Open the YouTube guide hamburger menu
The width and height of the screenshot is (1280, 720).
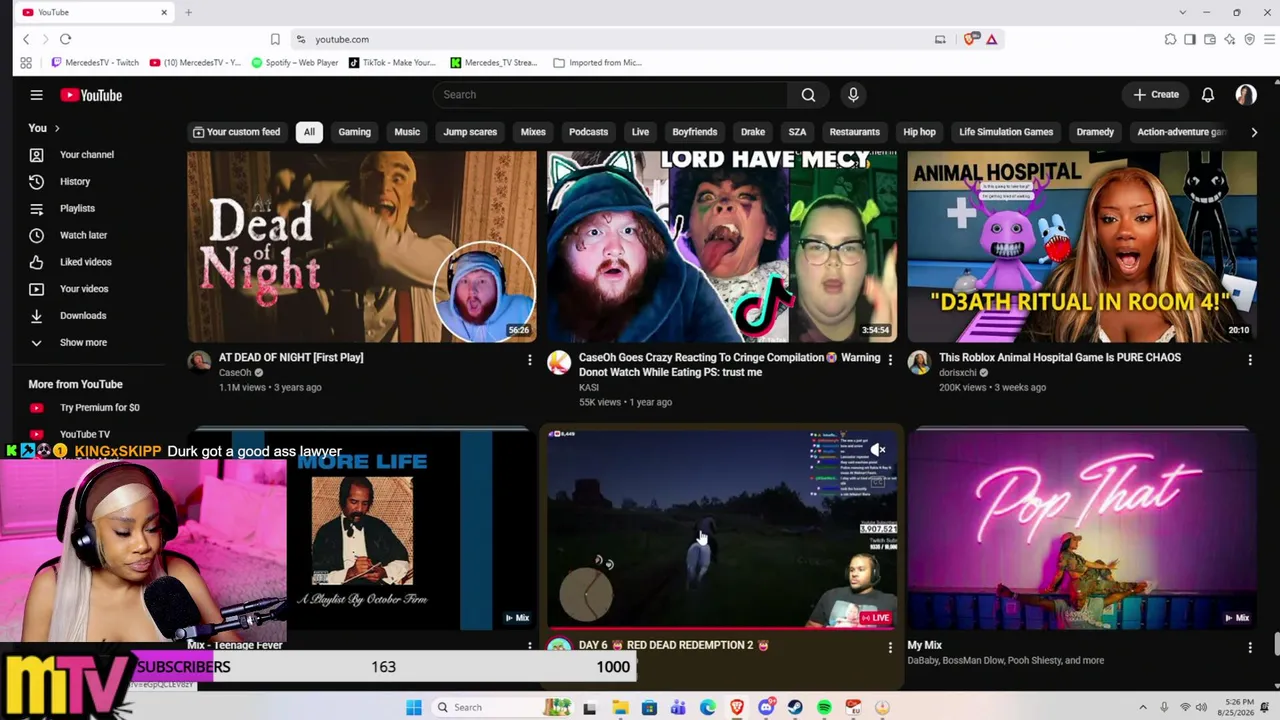[x=36, y=95]
